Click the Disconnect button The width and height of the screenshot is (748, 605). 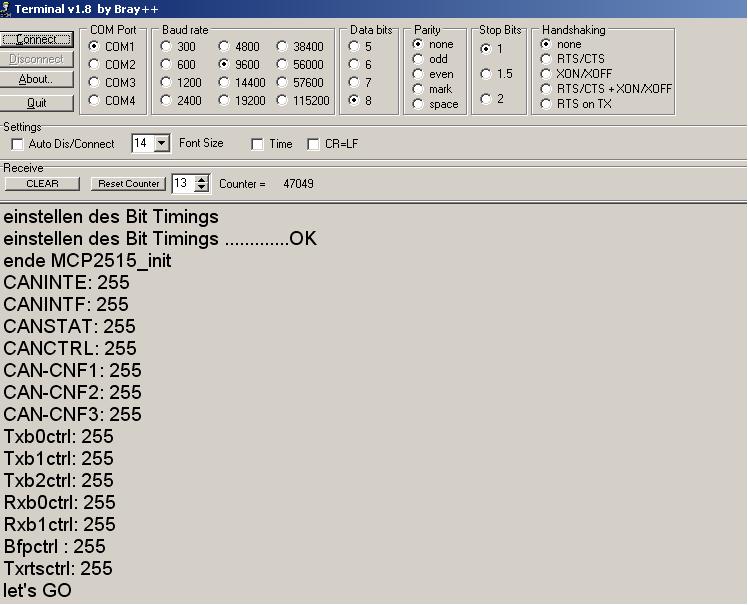click(x=37, y=59)
